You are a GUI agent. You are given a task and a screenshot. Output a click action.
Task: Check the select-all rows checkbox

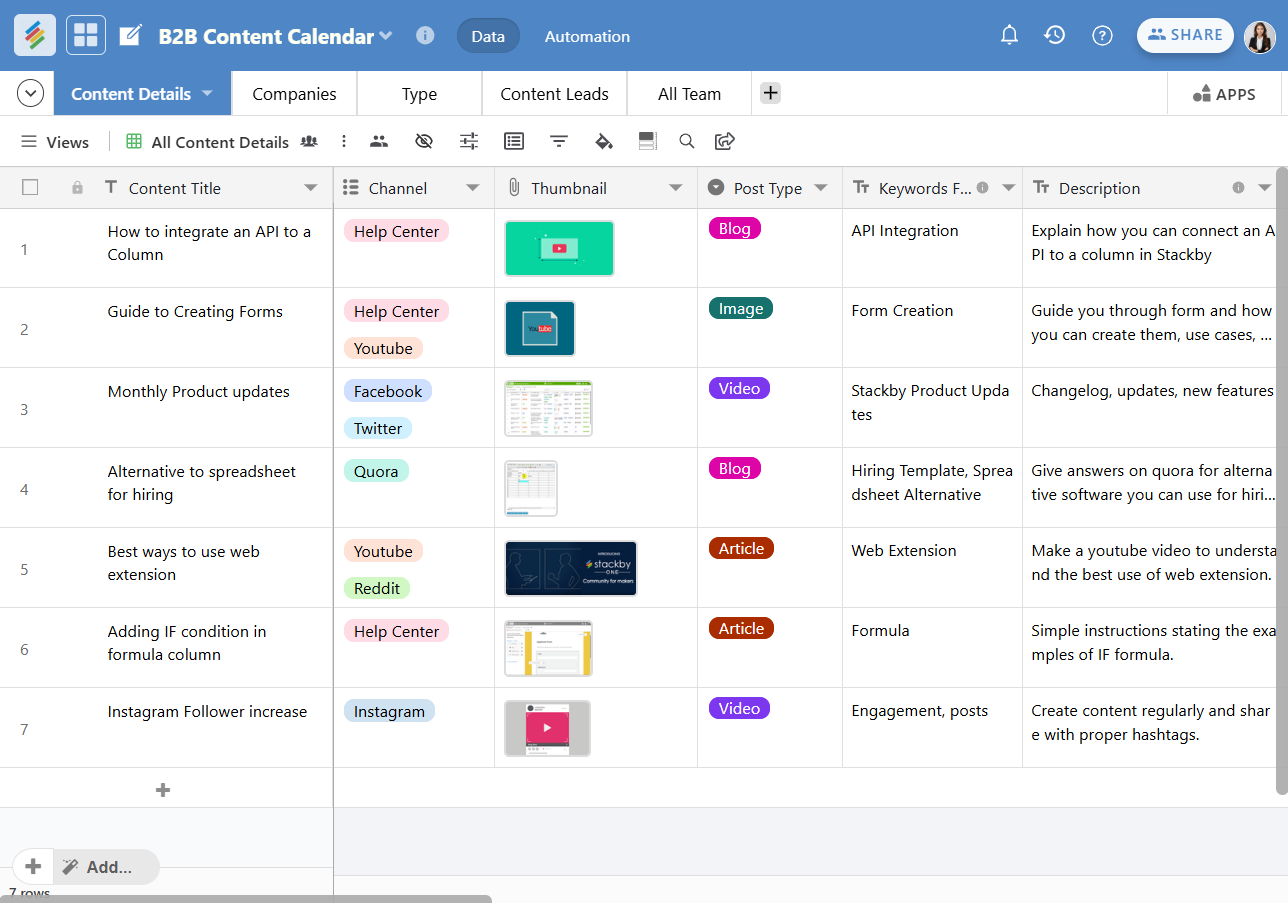[x=30, y=187]
